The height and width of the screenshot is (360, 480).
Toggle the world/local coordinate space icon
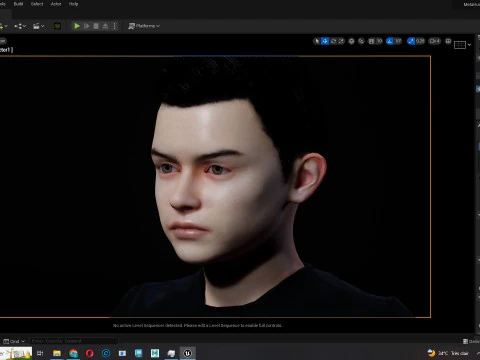[351, 41]
